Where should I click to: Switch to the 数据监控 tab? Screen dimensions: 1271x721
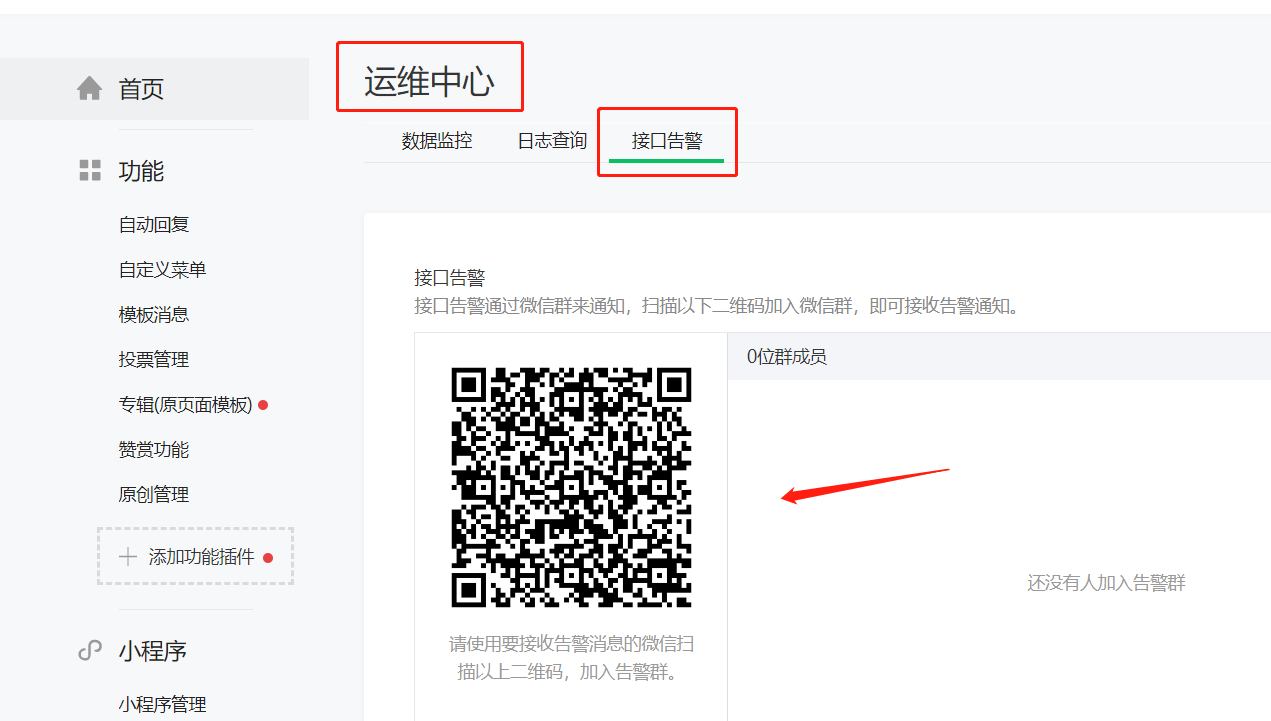tap(437, 141)
